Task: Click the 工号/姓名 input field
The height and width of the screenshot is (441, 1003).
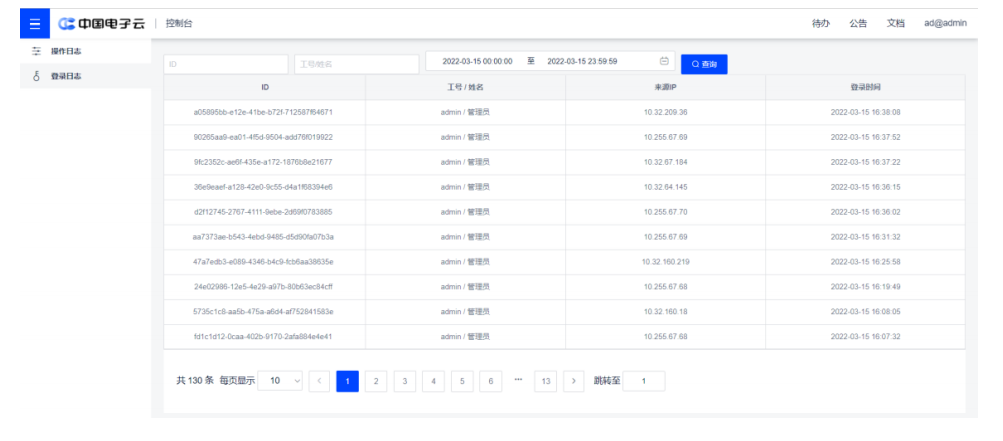Action: pyautogui.click(x=356, y=64)
